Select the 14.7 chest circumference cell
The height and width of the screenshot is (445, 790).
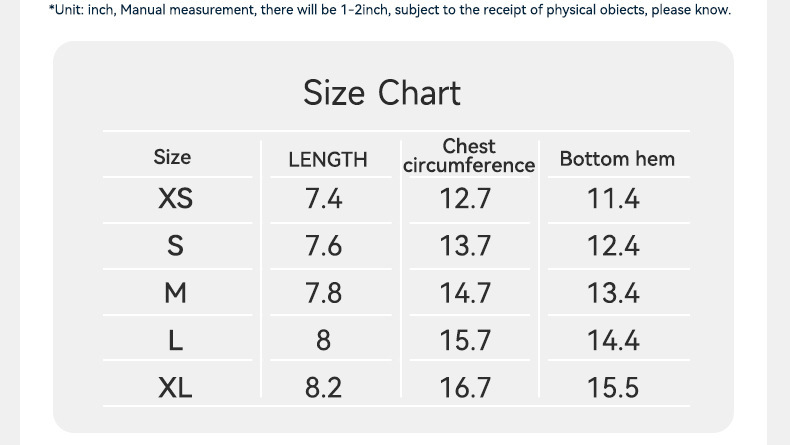pos(466,293)
